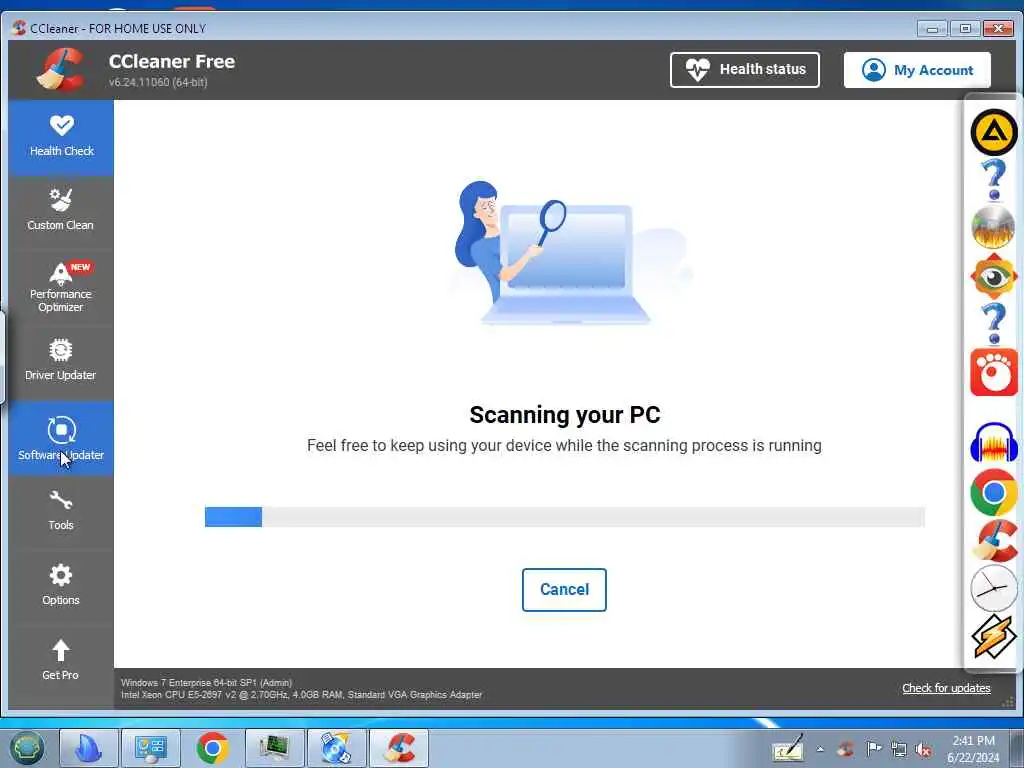Launch AIMP from the side dock
The width and height of the screenshot is (1024, 768).
point(993,133)
